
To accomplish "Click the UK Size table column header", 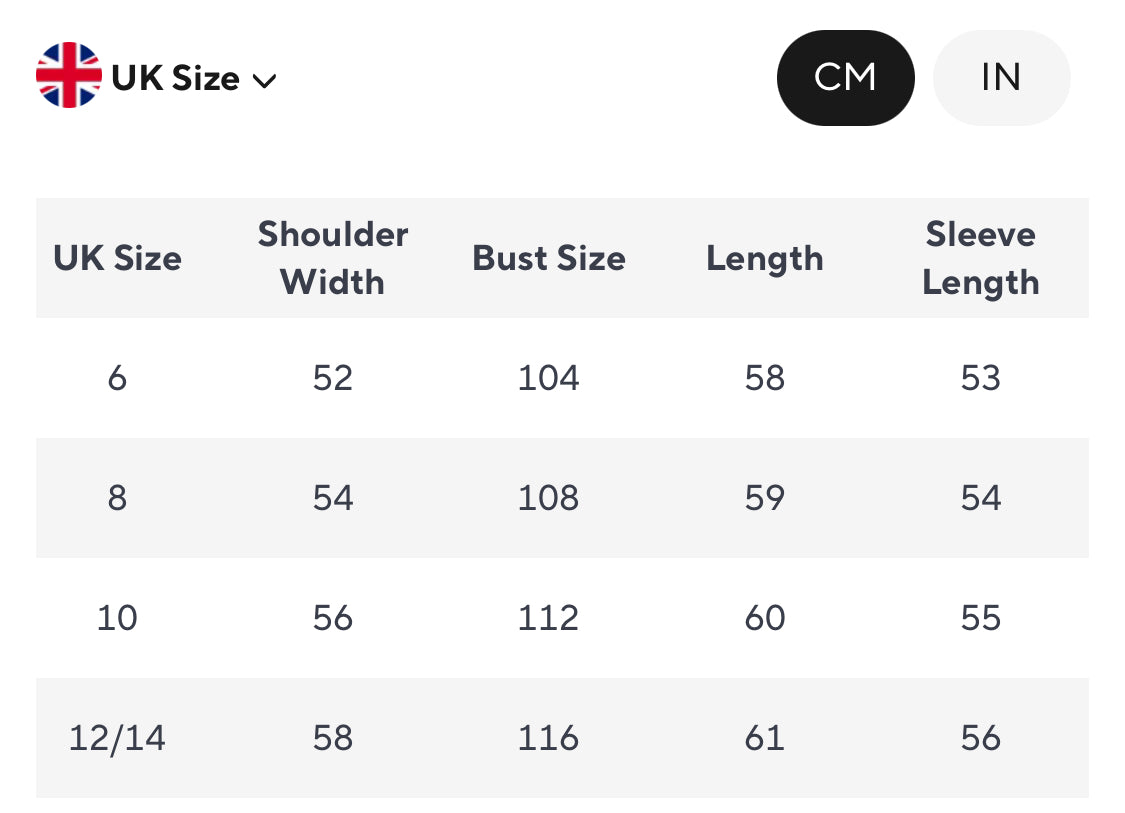I will 117,258.
